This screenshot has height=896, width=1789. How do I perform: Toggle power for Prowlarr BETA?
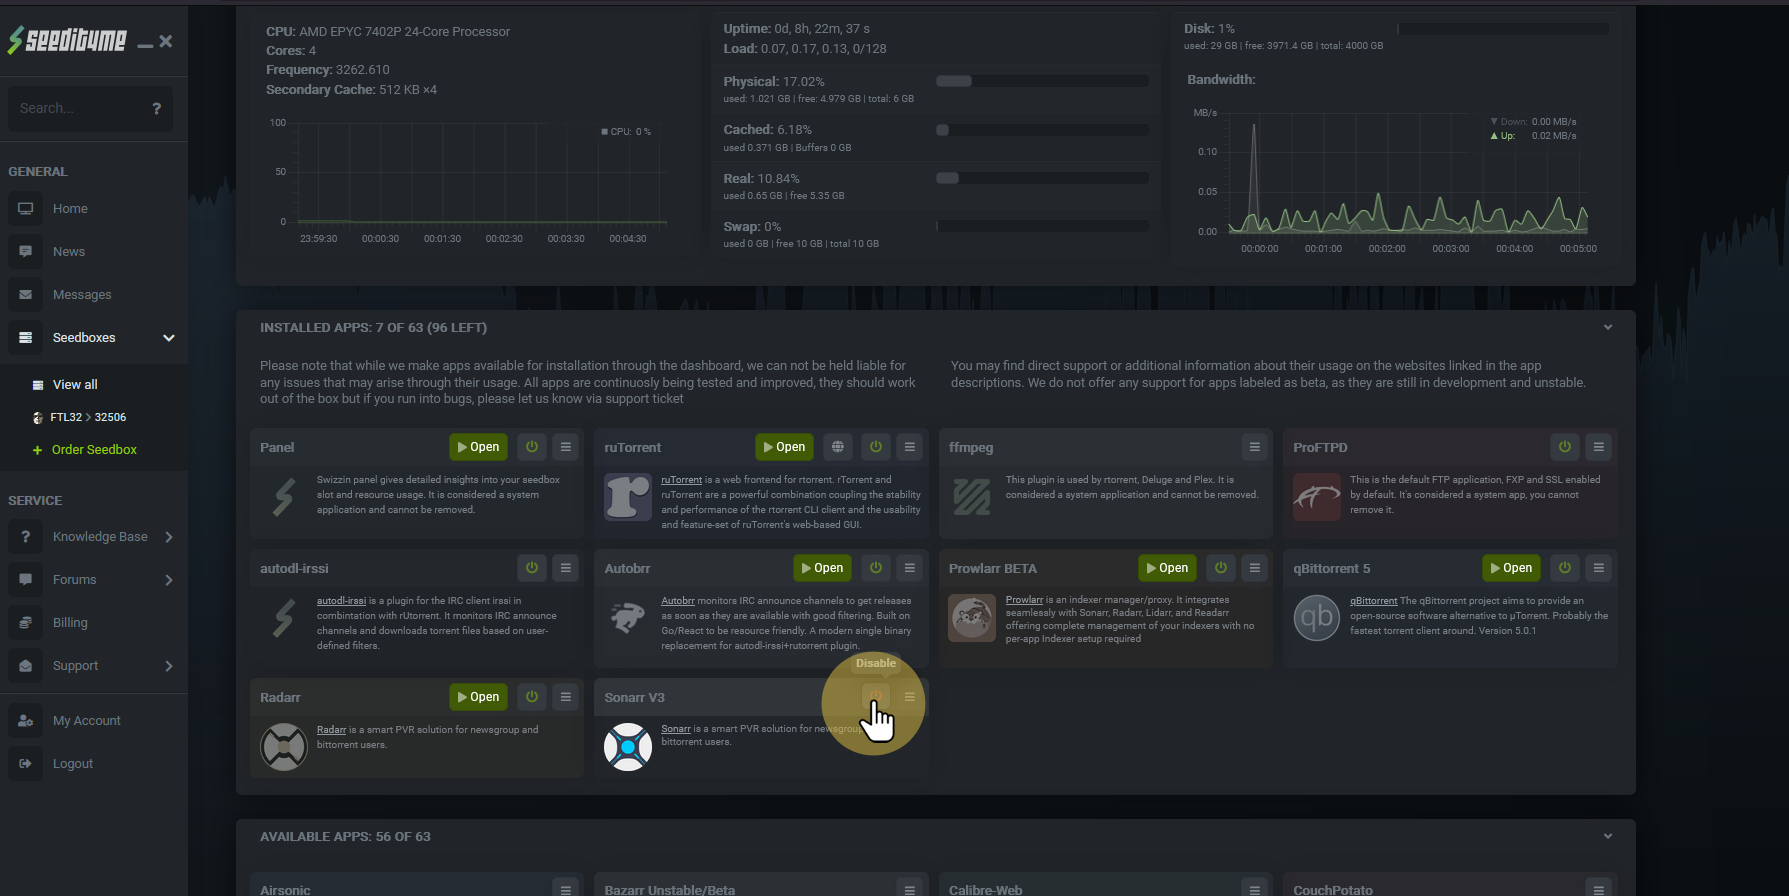(1221, 568)
